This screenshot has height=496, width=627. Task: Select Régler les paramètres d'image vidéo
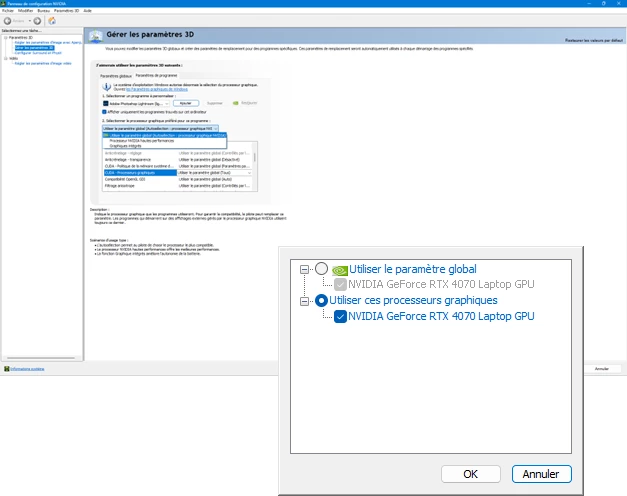pos(43,63)
